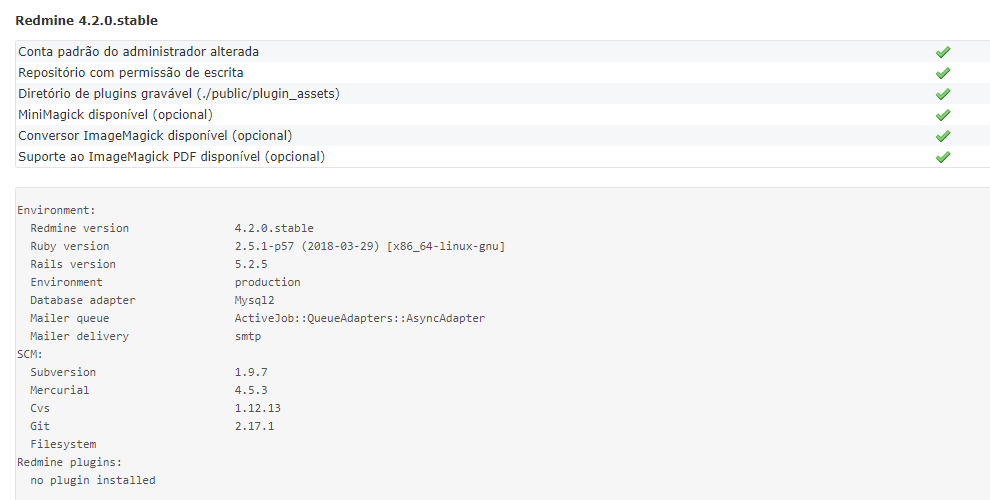
Task: Click the 'production' environment value
Action: pos(268,282)
